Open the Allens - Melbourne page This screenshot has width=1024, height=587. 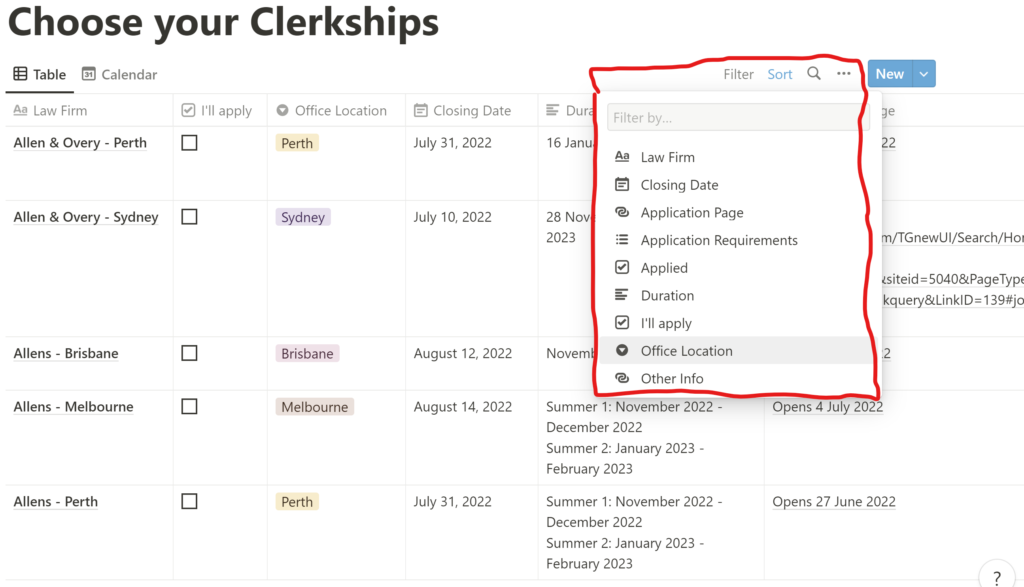click(x=74, y=407)
